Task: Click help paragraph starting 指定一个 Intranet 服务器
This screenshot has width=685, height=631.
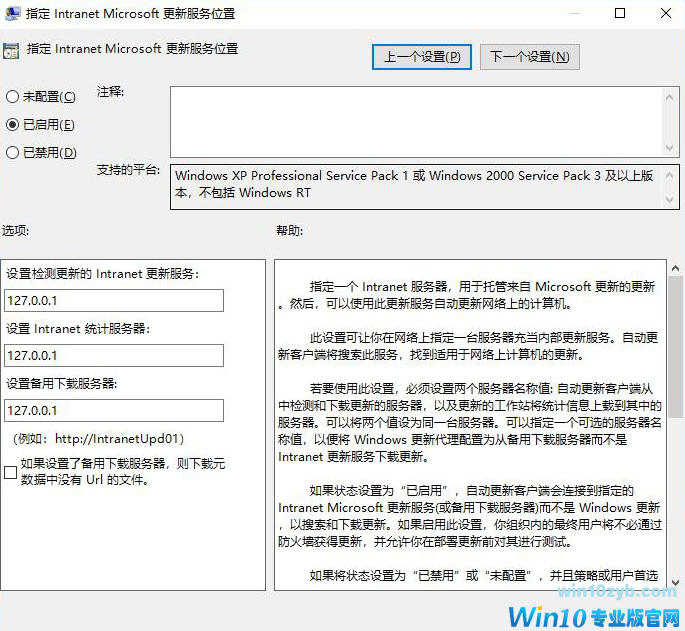Action: tap(467, 295)
